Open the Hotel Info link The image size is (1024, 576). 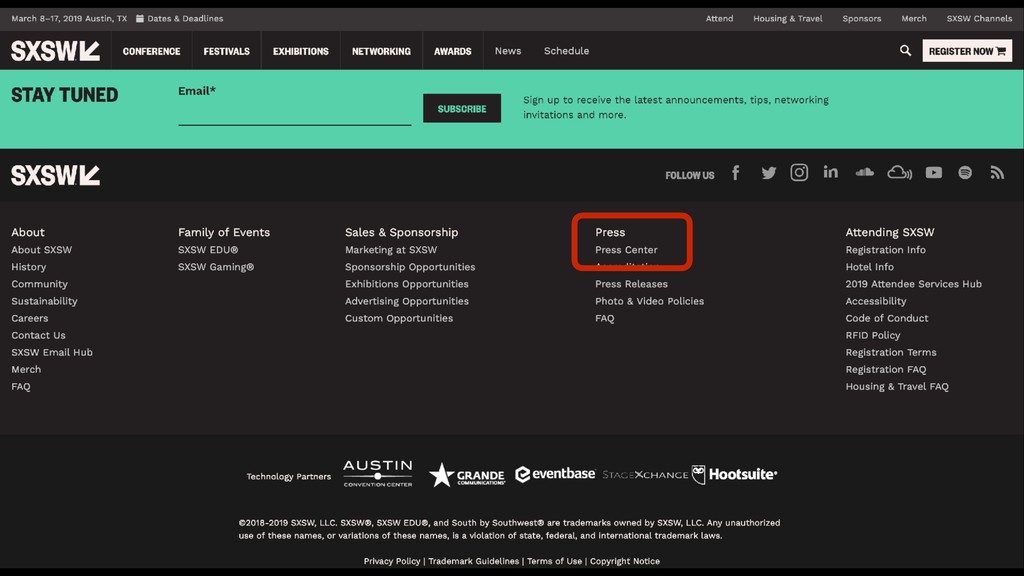870,266
